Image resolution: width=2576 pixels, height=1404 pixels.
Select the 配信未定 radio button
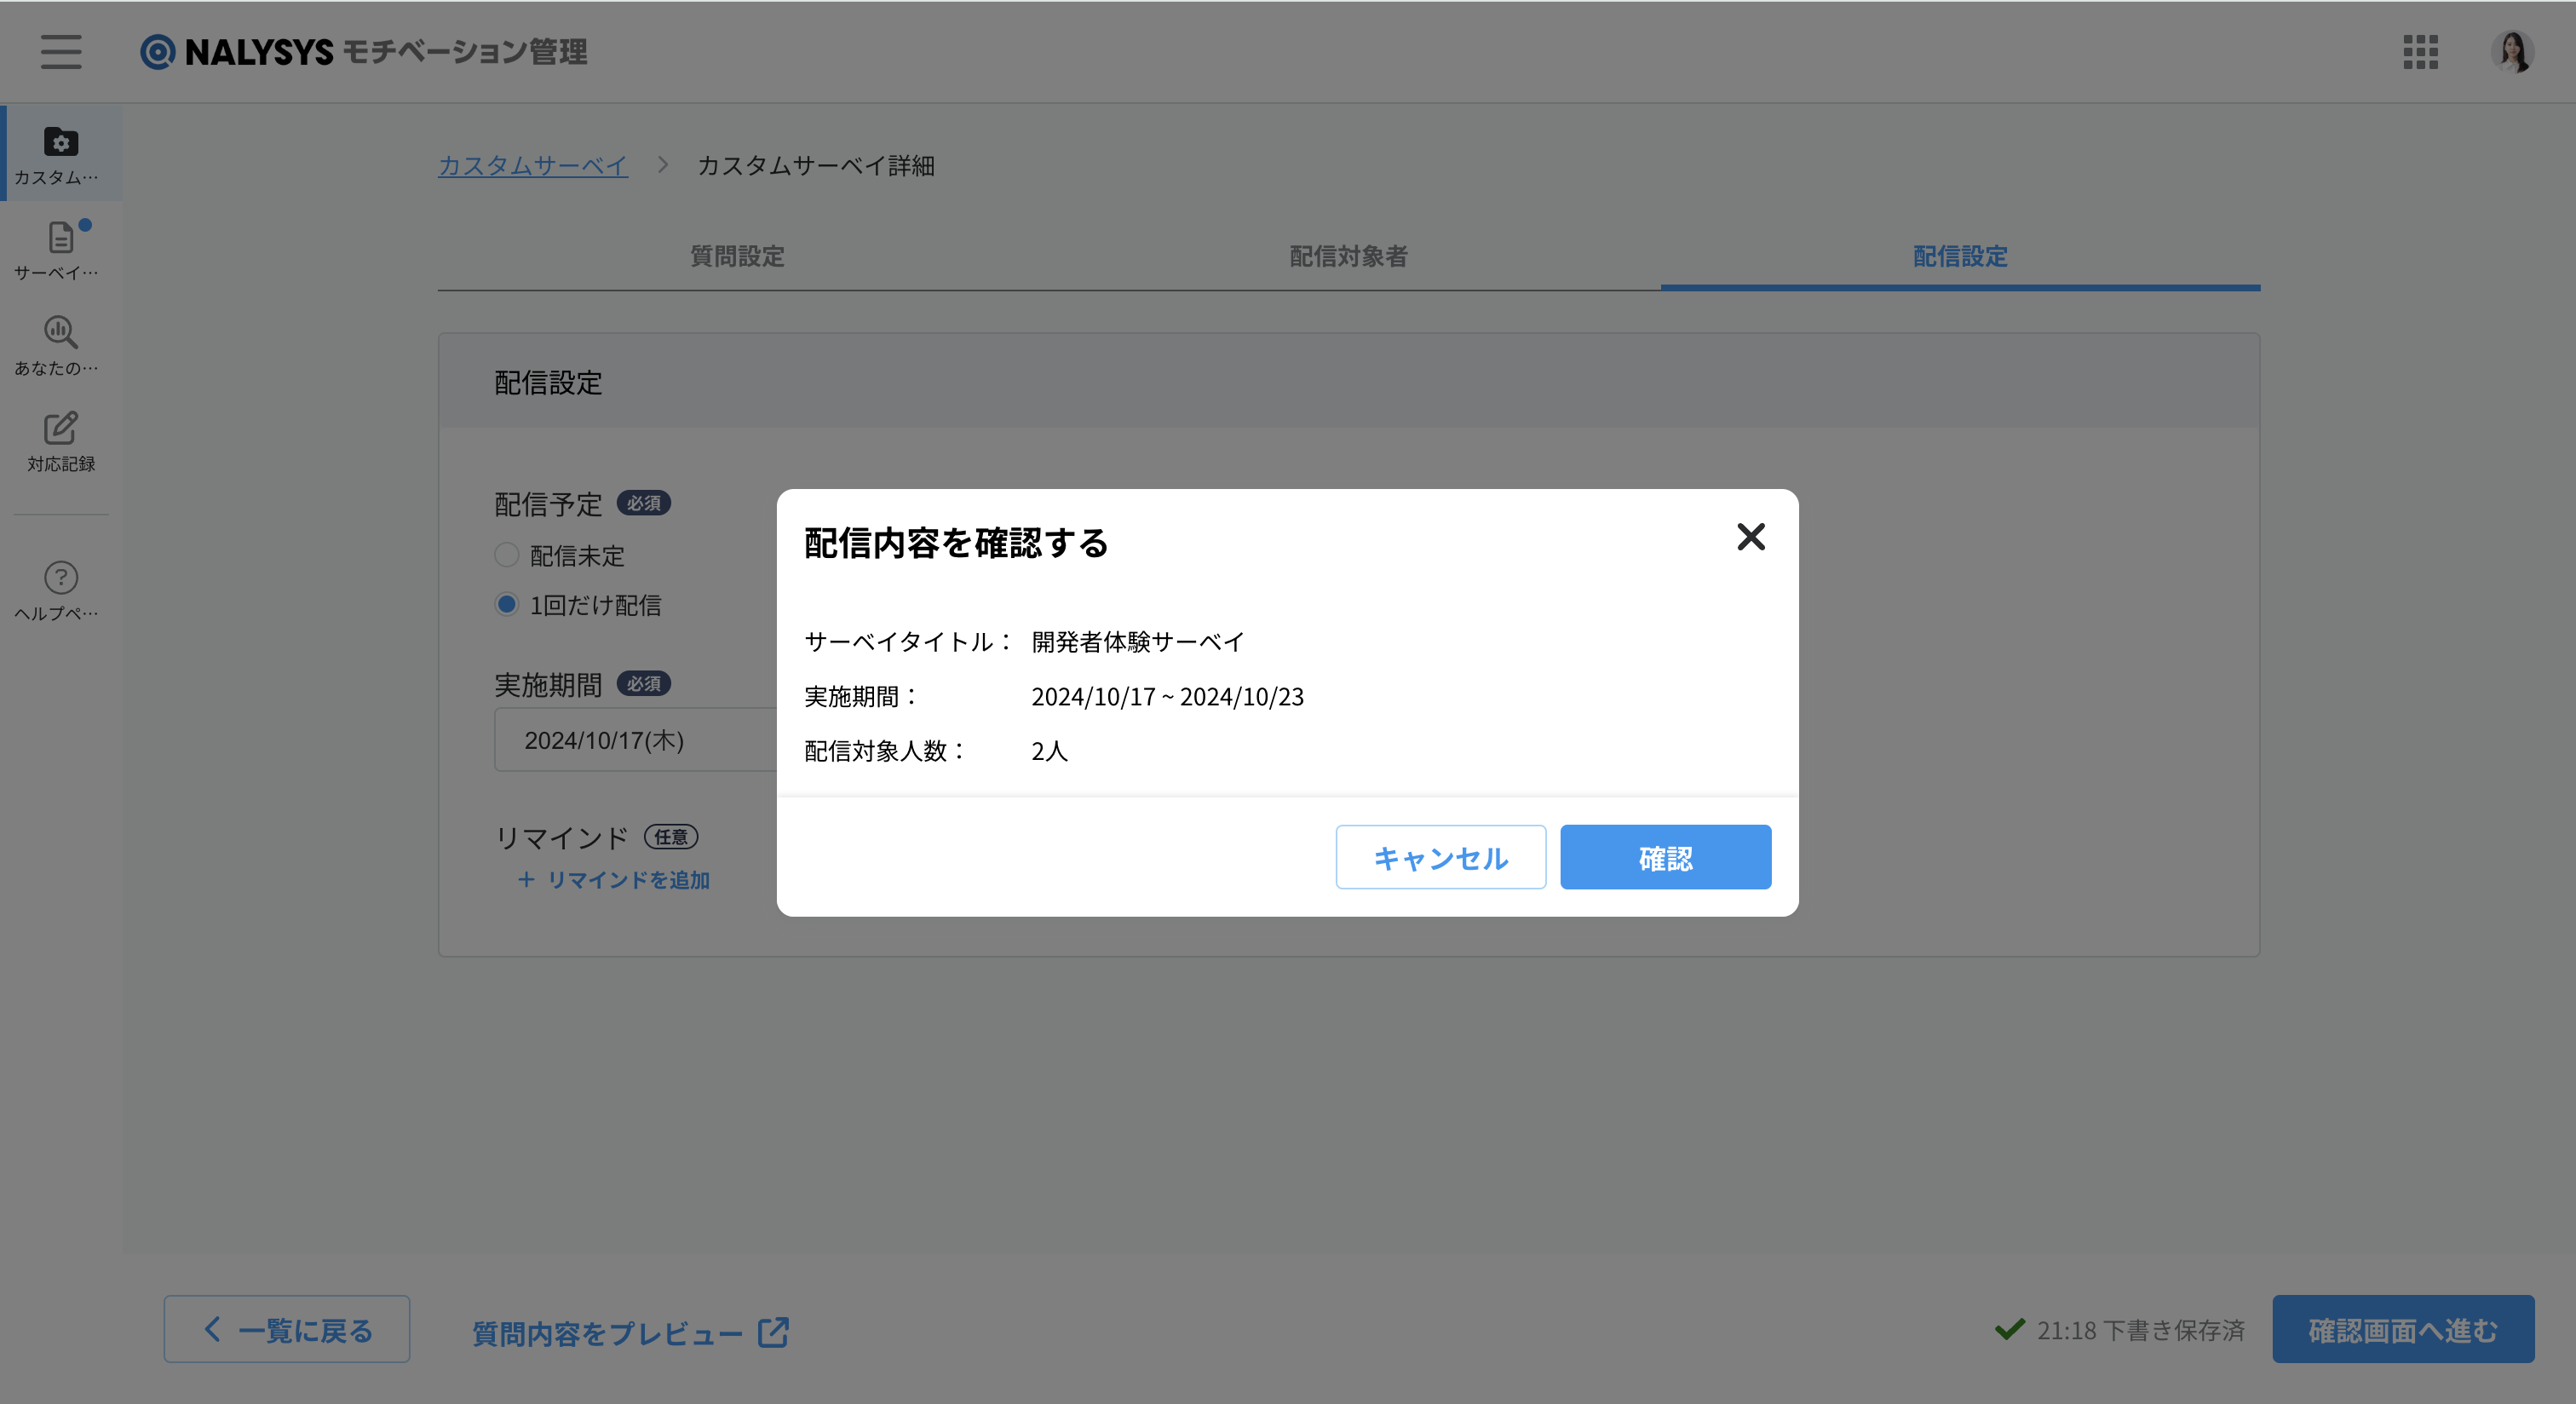point(507,555)
